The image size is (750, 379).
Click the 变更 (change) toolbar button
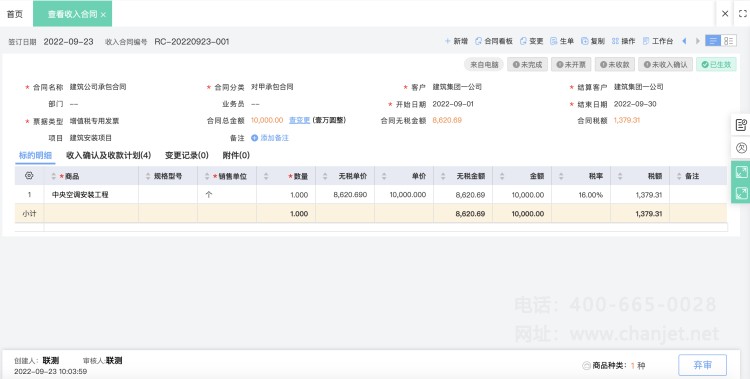pos(531,41)
